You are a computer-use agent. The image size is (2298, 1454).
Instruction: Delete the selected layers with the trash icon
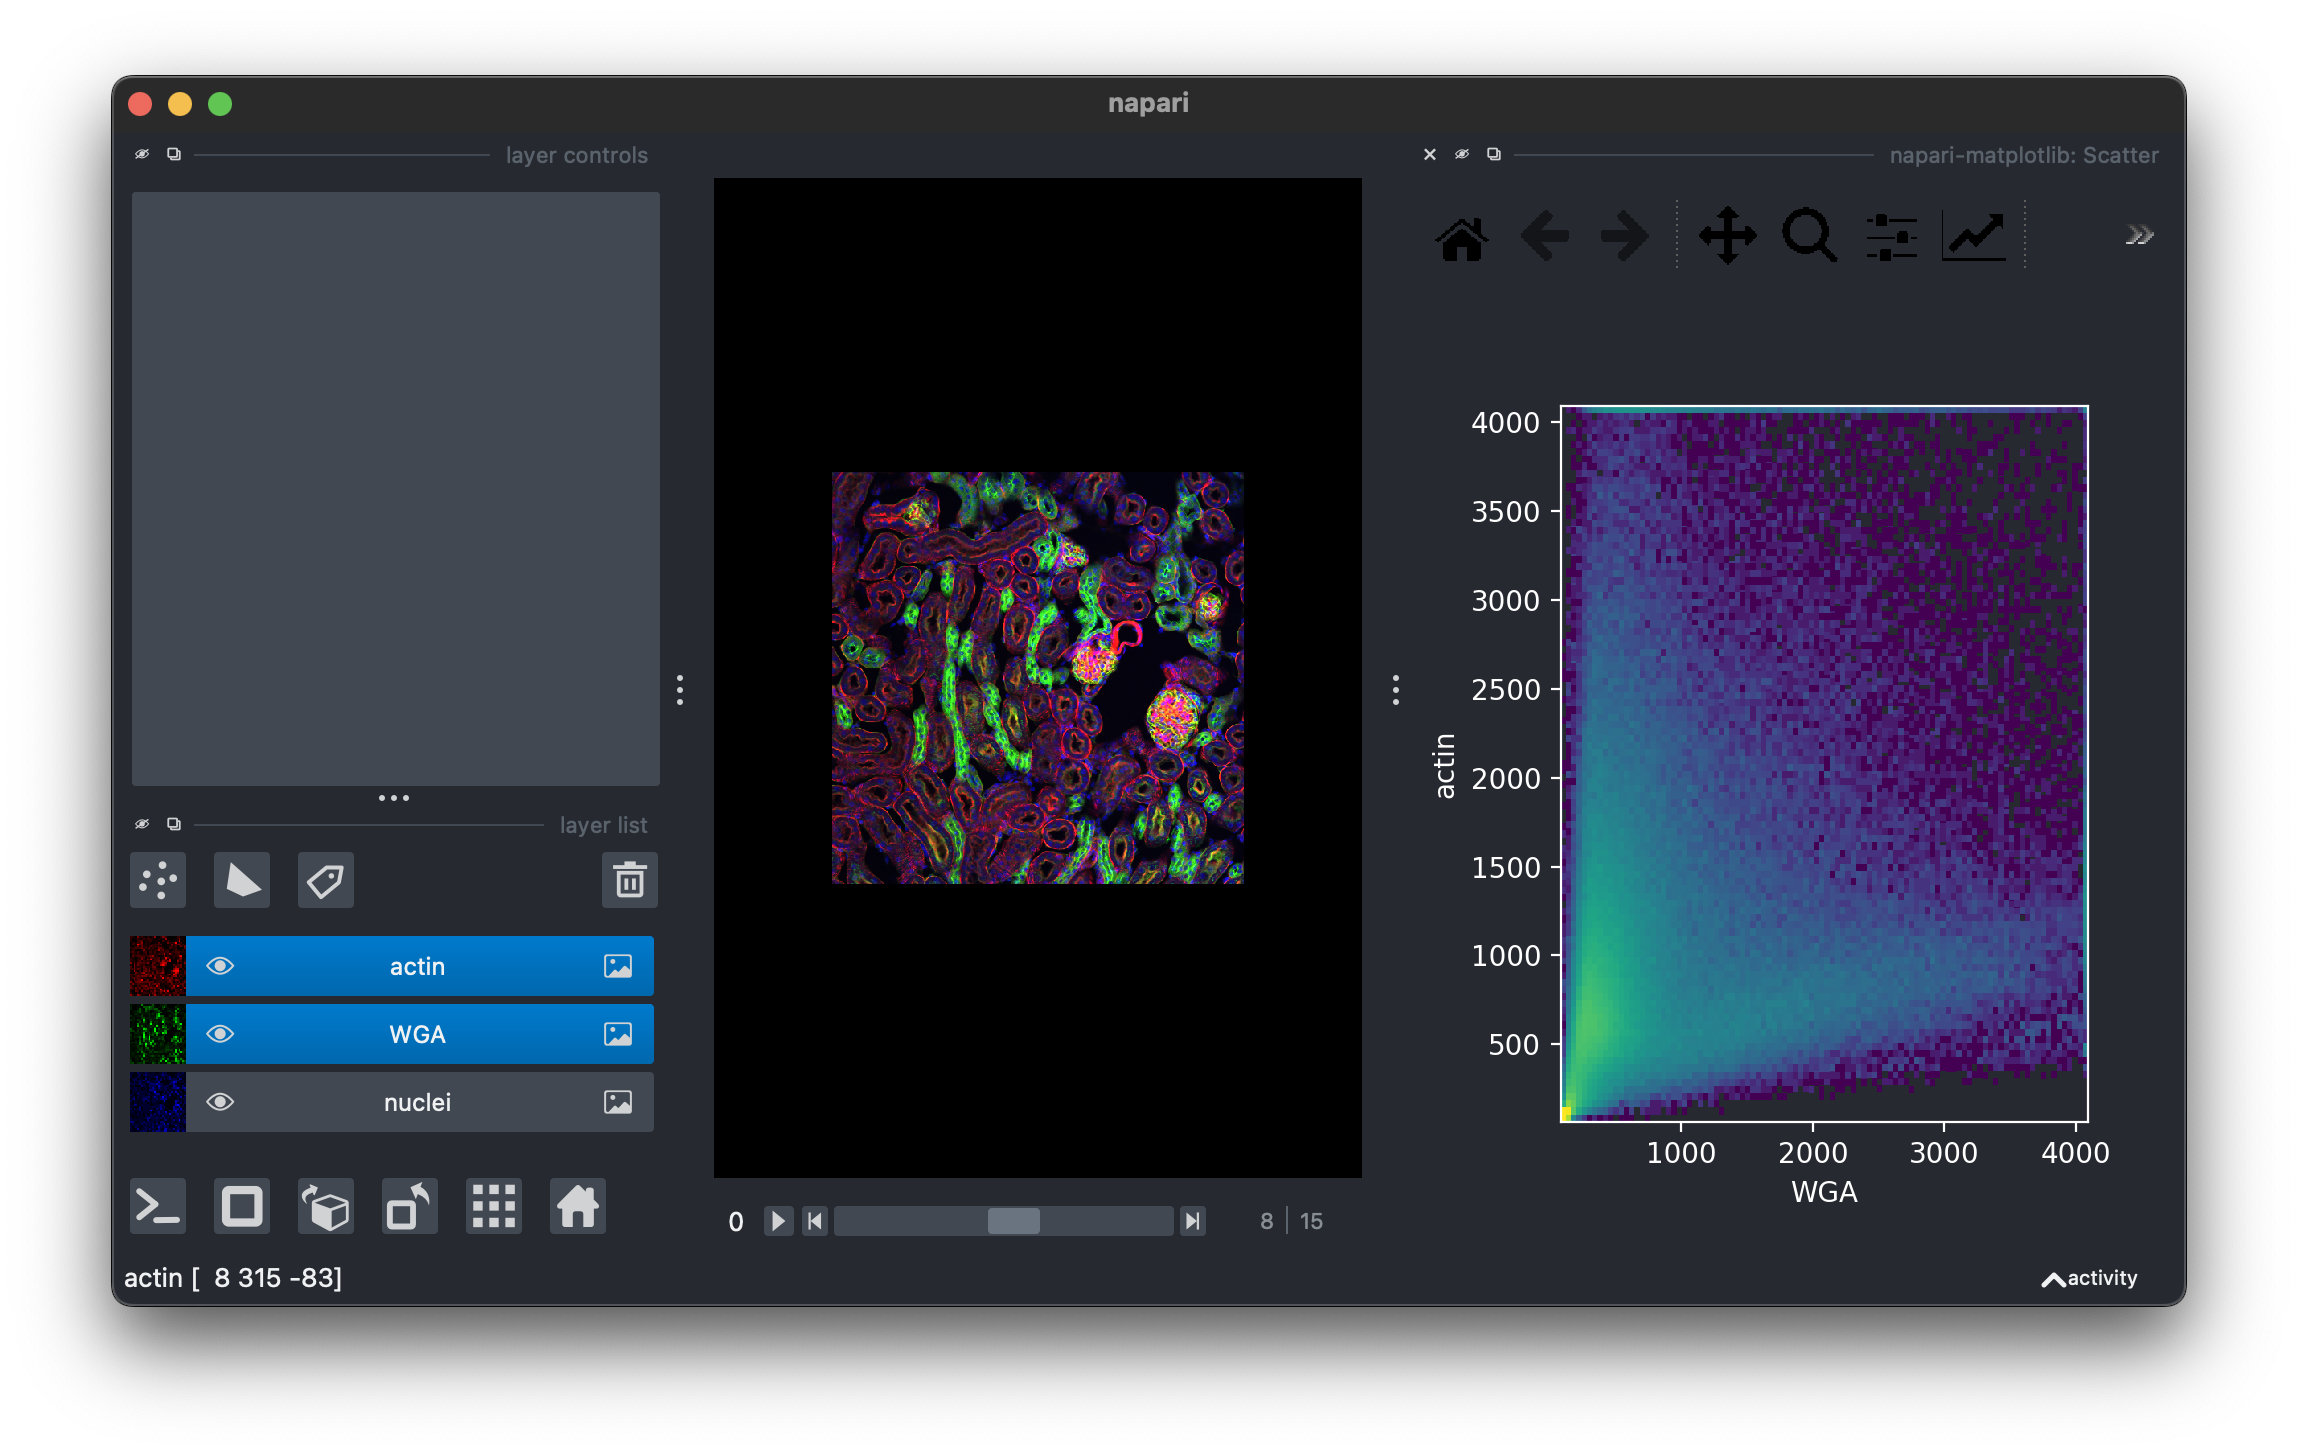[x=629, y=881]
